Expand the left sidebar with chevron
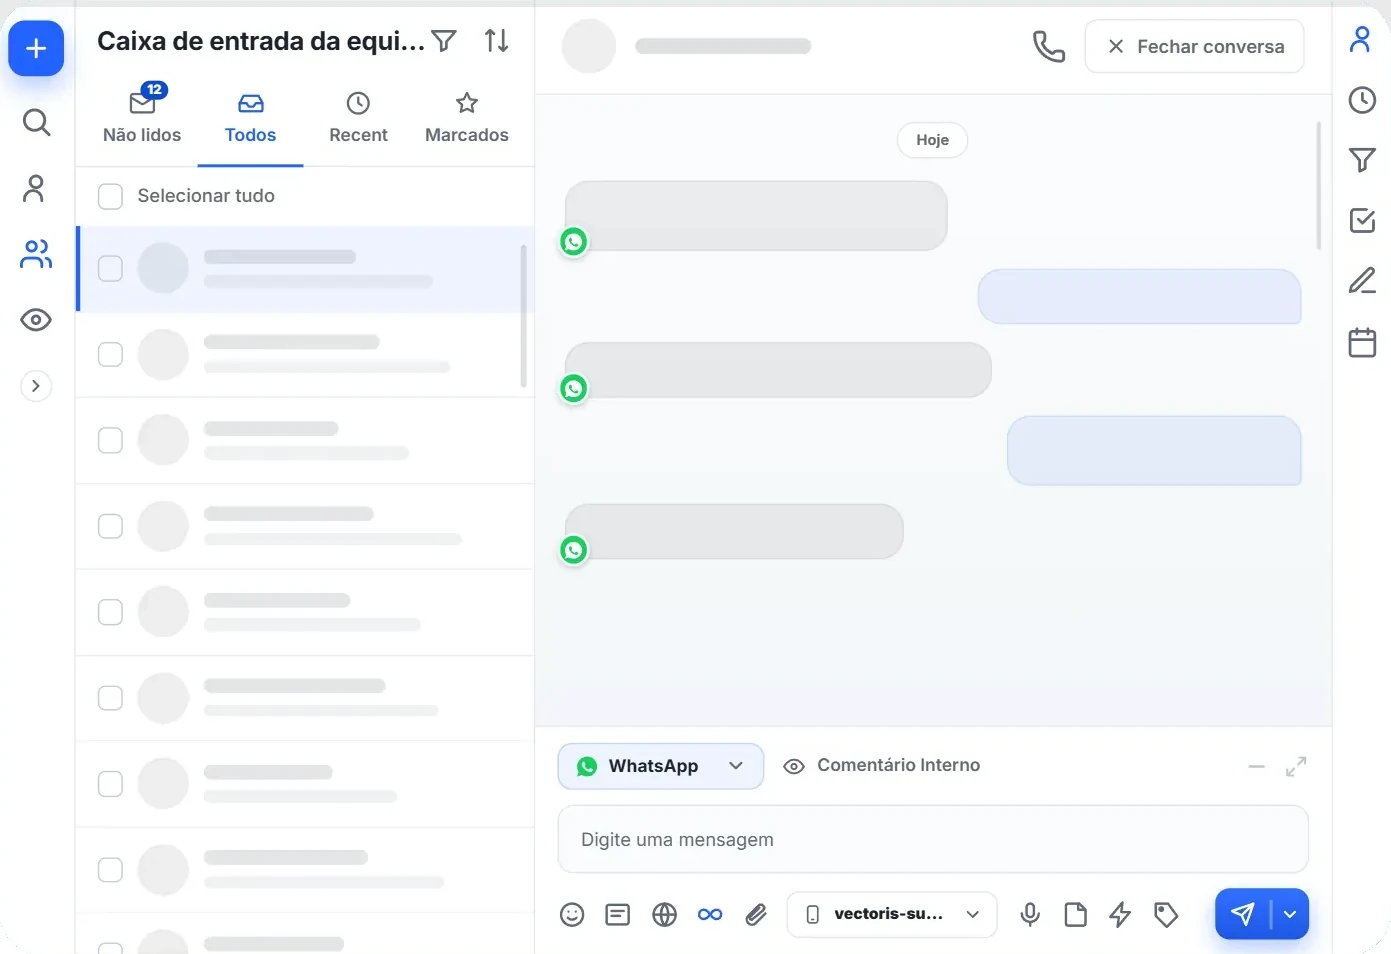This screenshot has width=1391, height=954. click(36, 386)
